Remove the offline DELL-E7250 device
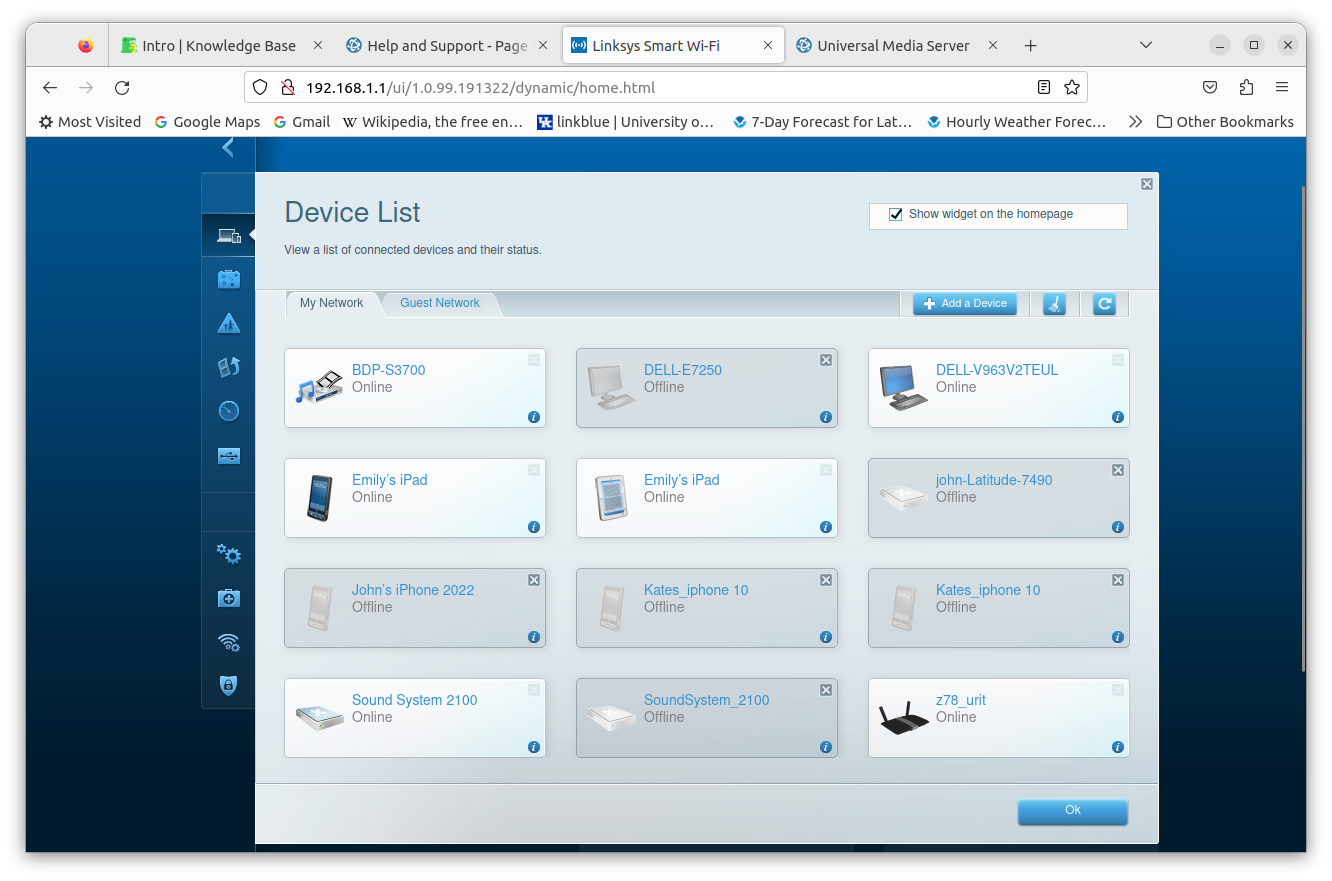Image resolution: width=1332 pixels, height=881 pixels. click(x=826, y=360)
